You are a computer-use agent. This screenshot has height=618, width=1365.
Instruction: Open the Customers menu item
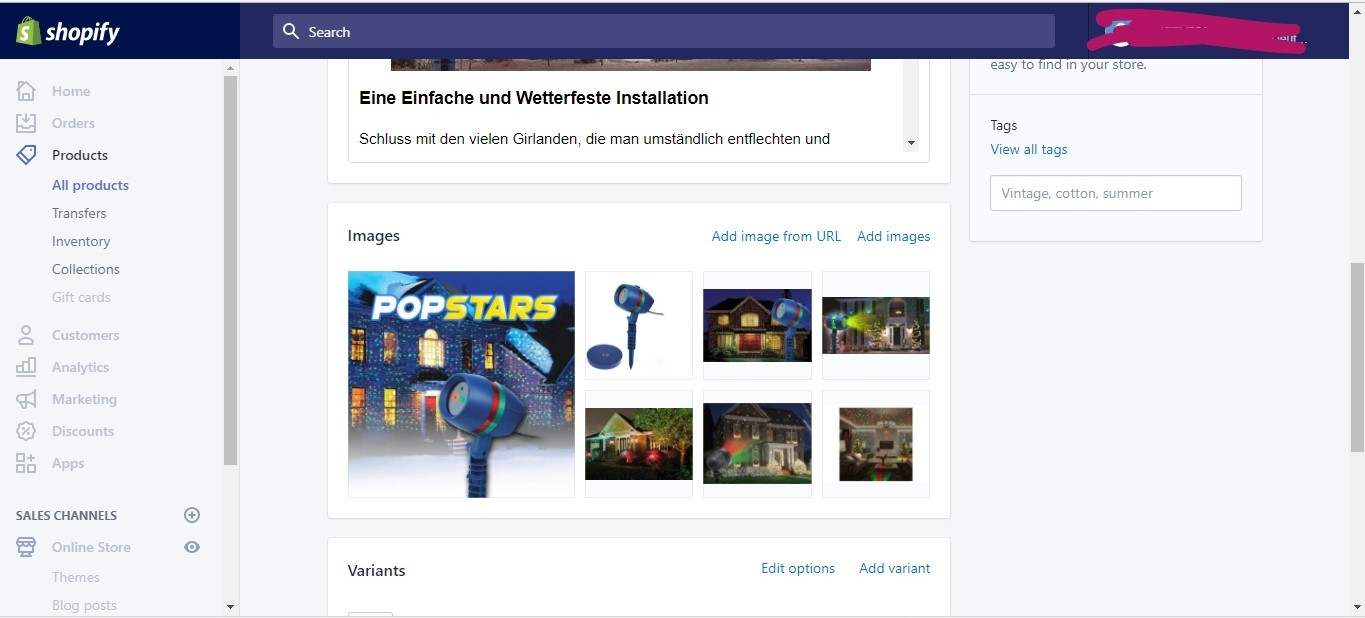85,335
